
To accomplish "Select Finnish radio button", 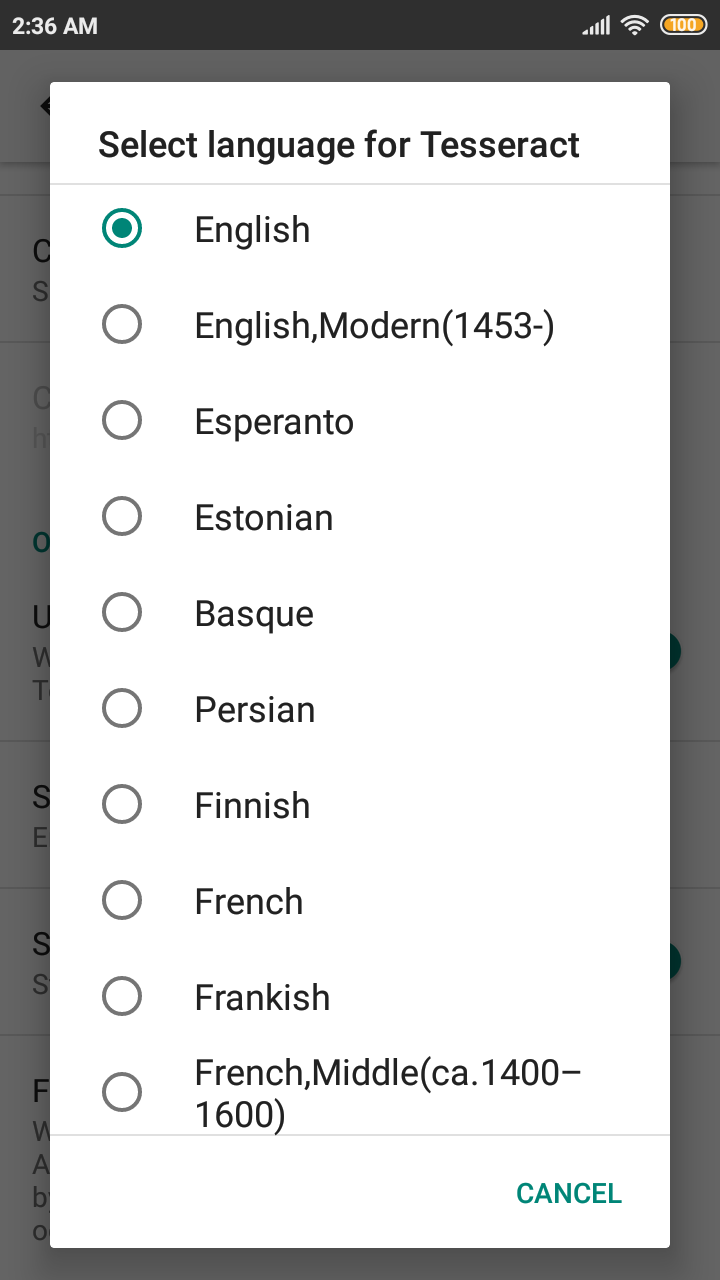I will click(122, 805).
